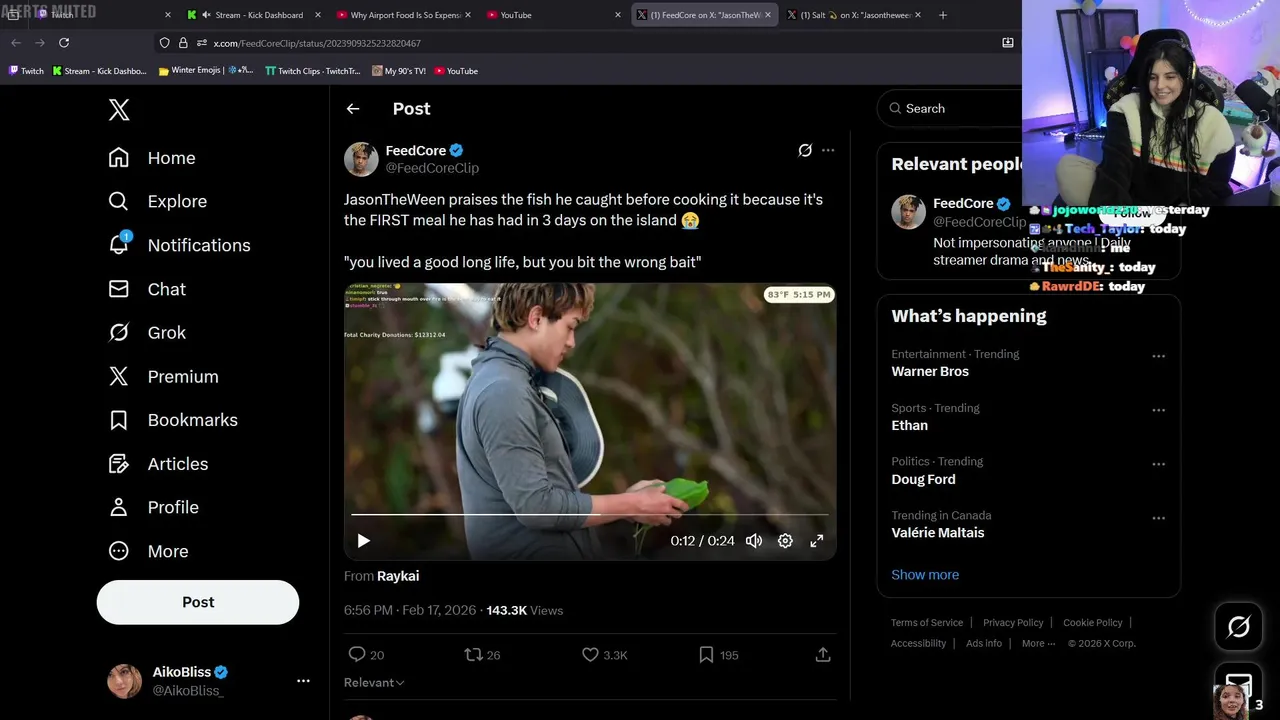Expand the footer More menu
Image resolution: width=1280 pixels, height=720 pixels.
pos(1038,644)
